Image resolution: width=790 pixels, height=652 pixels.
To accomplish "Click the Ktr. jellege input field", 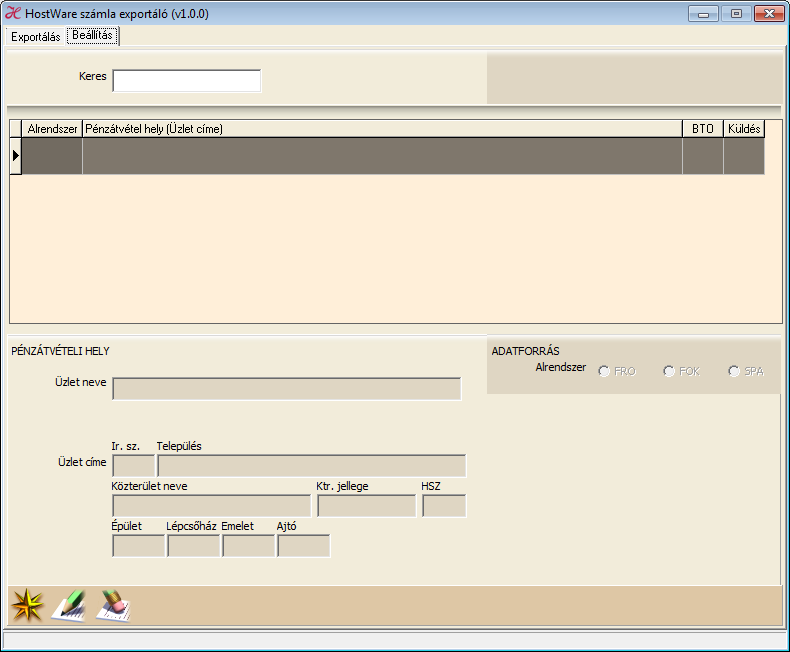I will 367,506.
